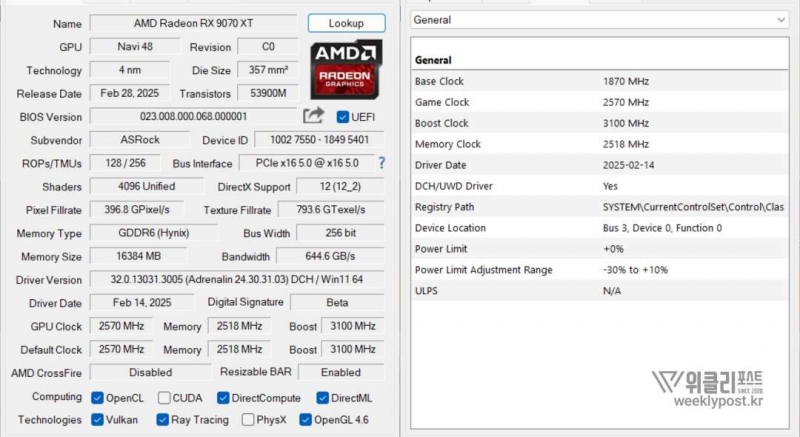Screen dimensions: 800x437
Task: Toggle the OpenGL 4.6 checkbox
Action: (x=305, y=420)
